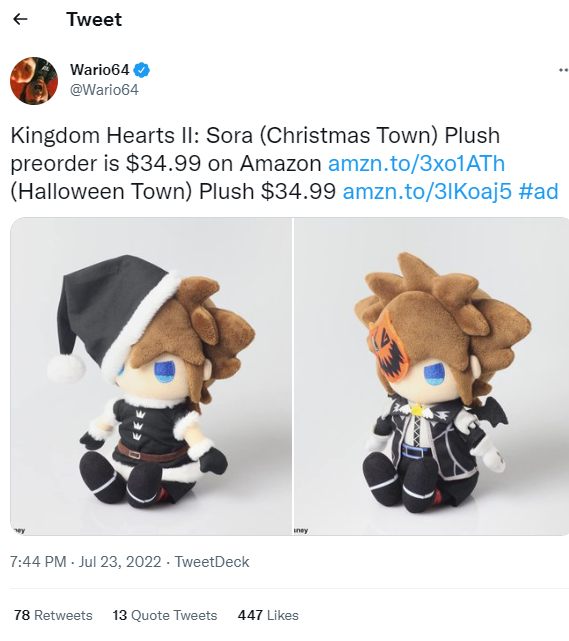The image size is (569, 641).
Task: Open the amzn.to/3xo1ATh link
Action: (x=417, y=163)
